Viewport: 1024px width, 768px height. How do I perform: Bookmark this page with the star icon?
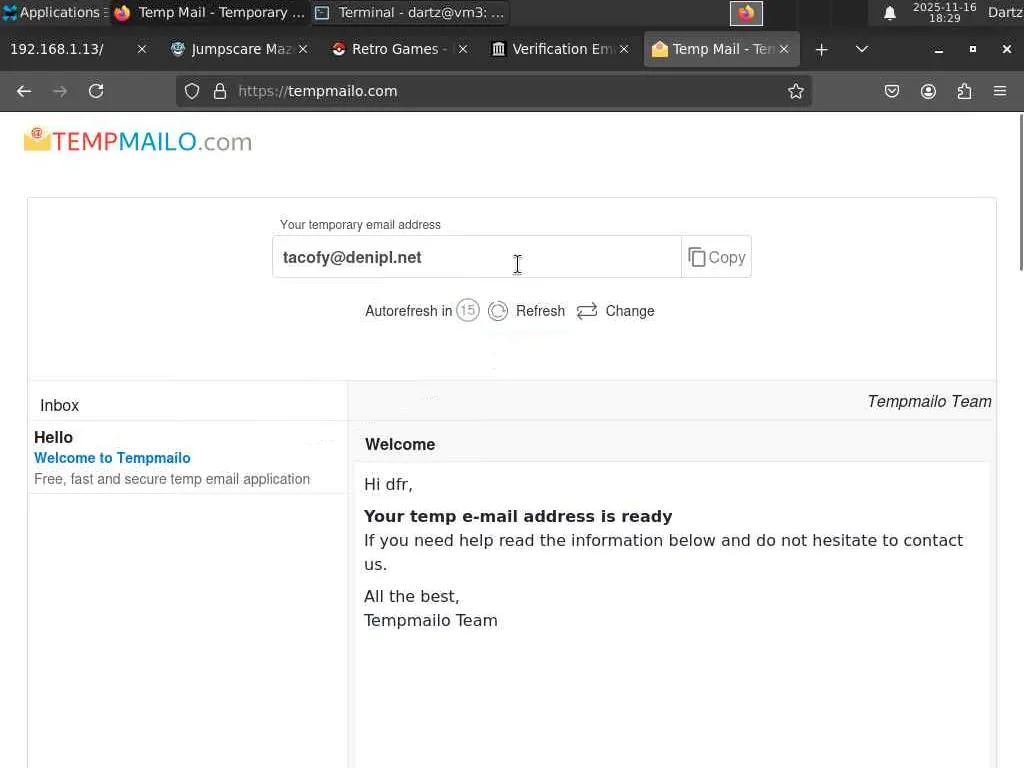(x=795, y=91)
